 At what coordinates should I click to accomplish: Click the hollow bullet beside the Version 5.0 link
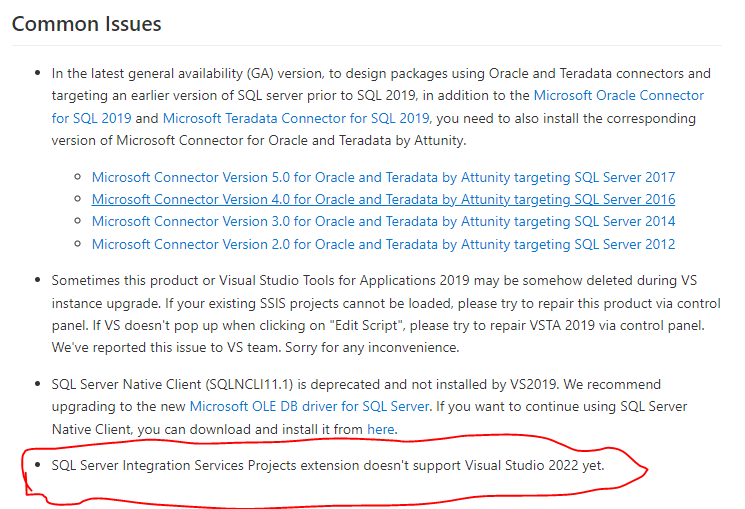(x=77, y=177)
